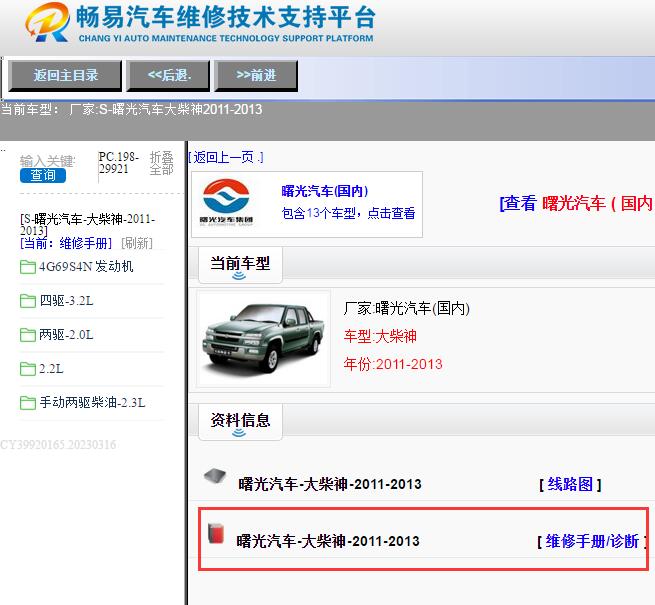
Task: Open the [维修手册/诊断] link
Action: point(592,541)
